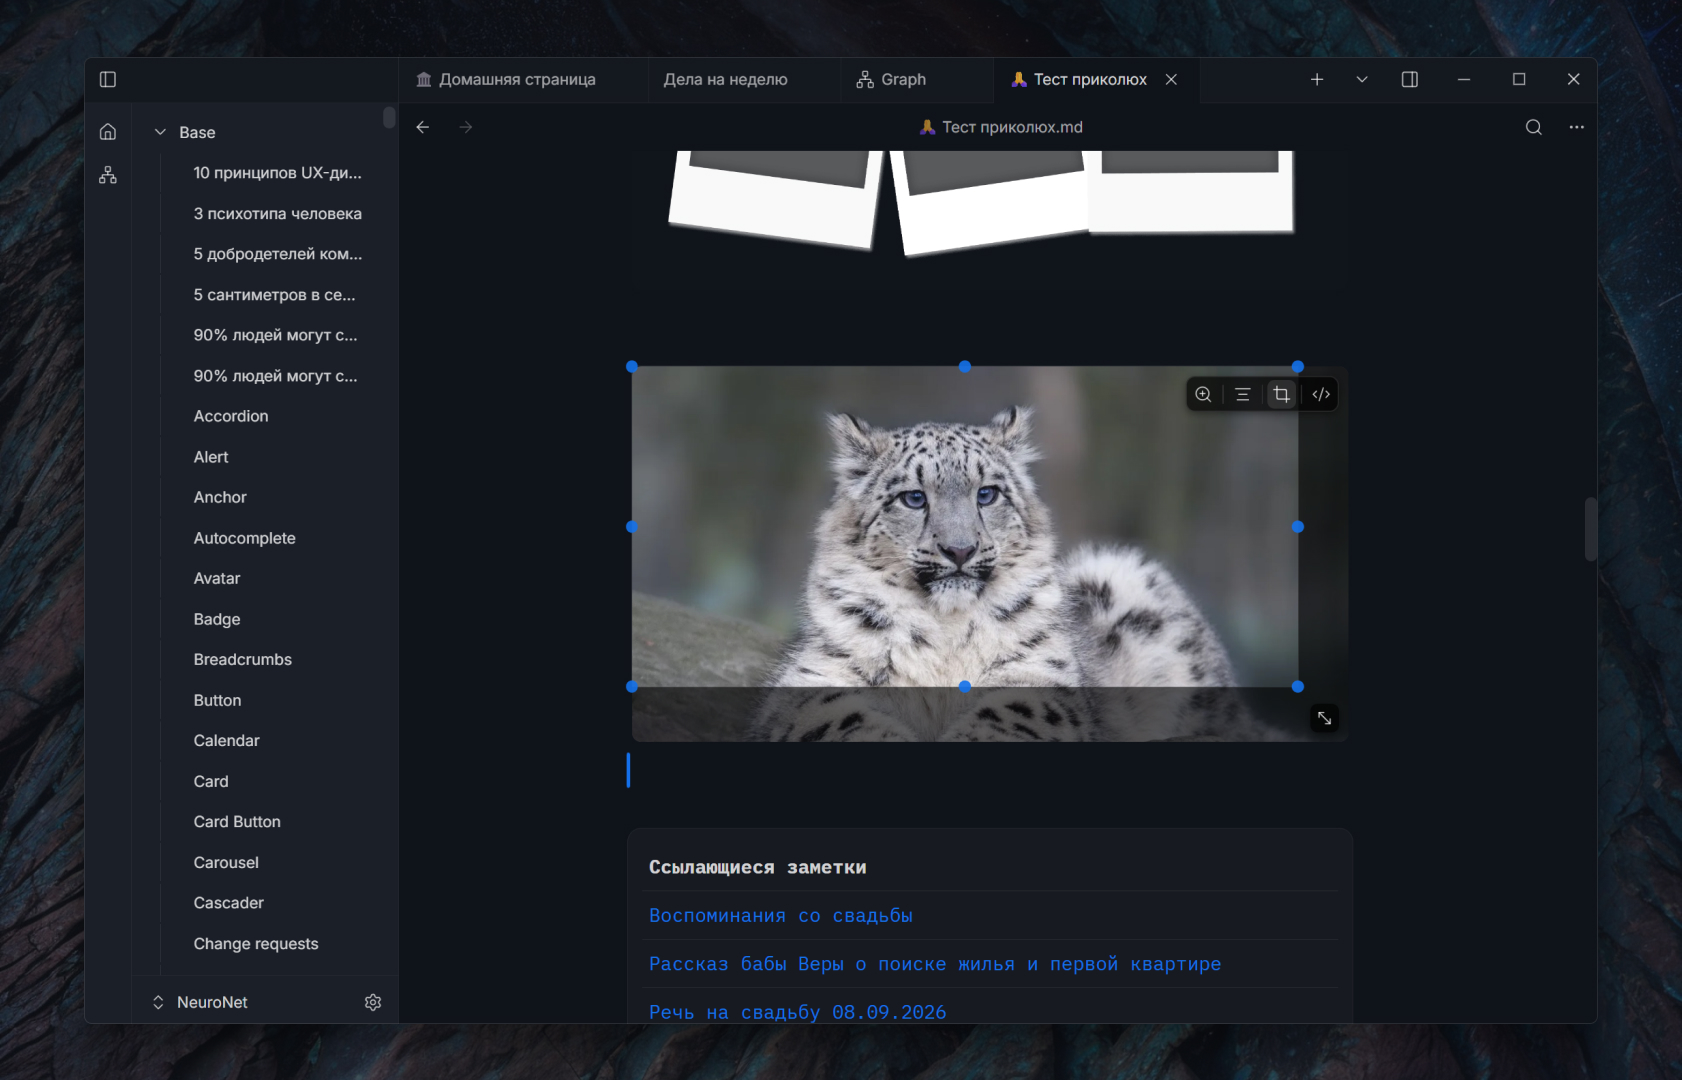This screenshot has width=1682, height=1080.
Task: Open the tab list dropdown chevron
Action: pyautogui.click(x=1362, y=79)
